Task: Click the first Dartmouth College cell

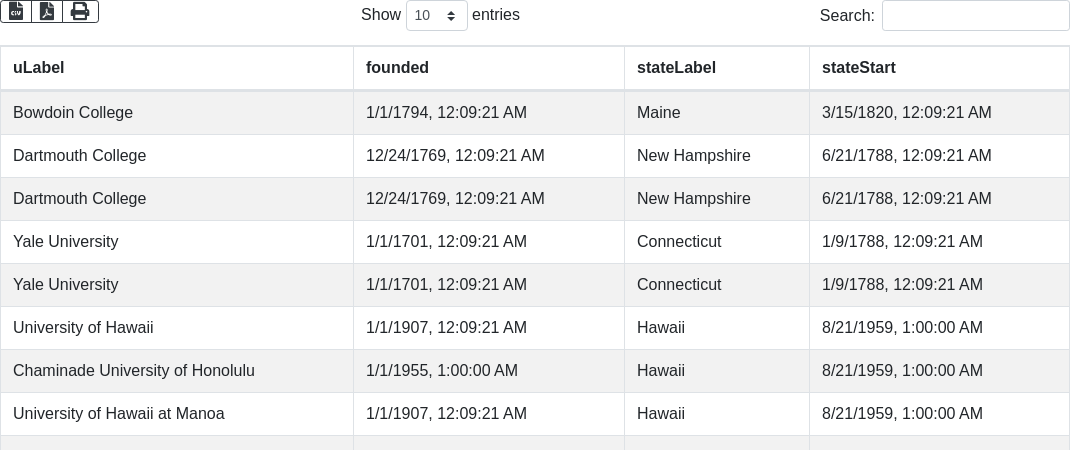Action: click(79, 156)
